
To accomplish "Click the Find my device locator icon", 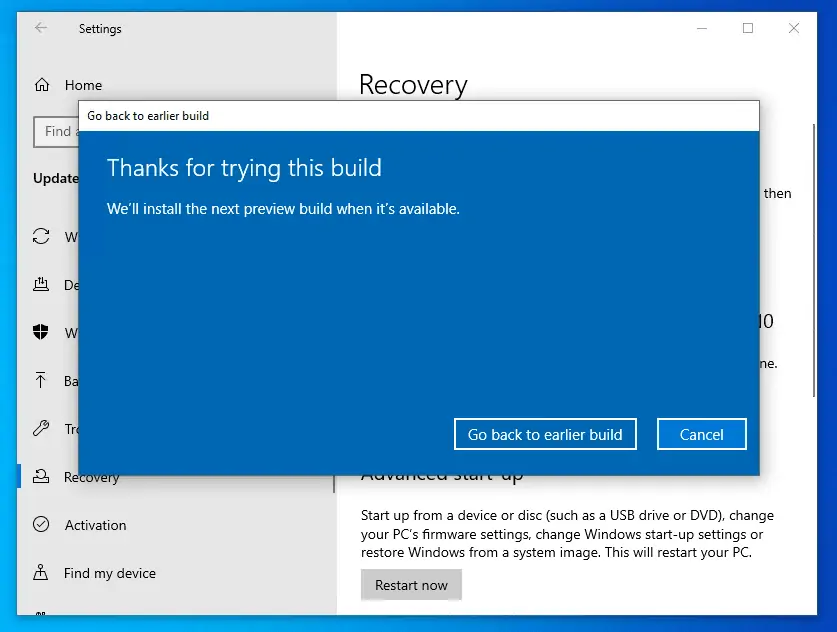I will 40,573.
